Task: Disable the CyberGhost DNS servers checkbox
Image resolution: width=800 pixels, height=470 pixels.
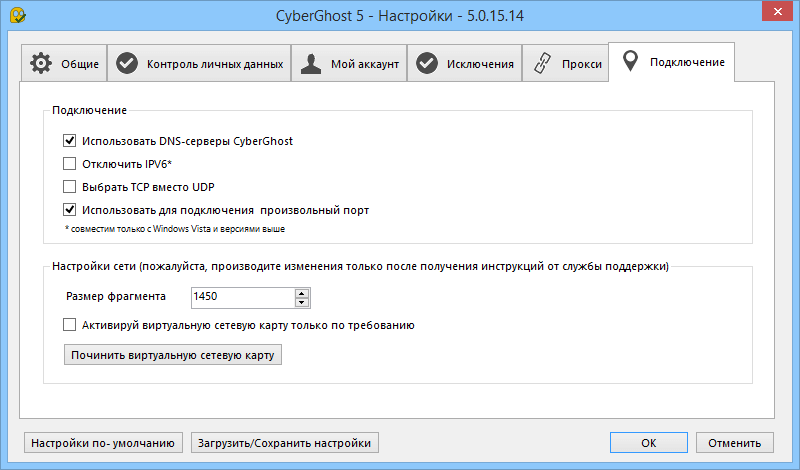Action: coord(70,141)
